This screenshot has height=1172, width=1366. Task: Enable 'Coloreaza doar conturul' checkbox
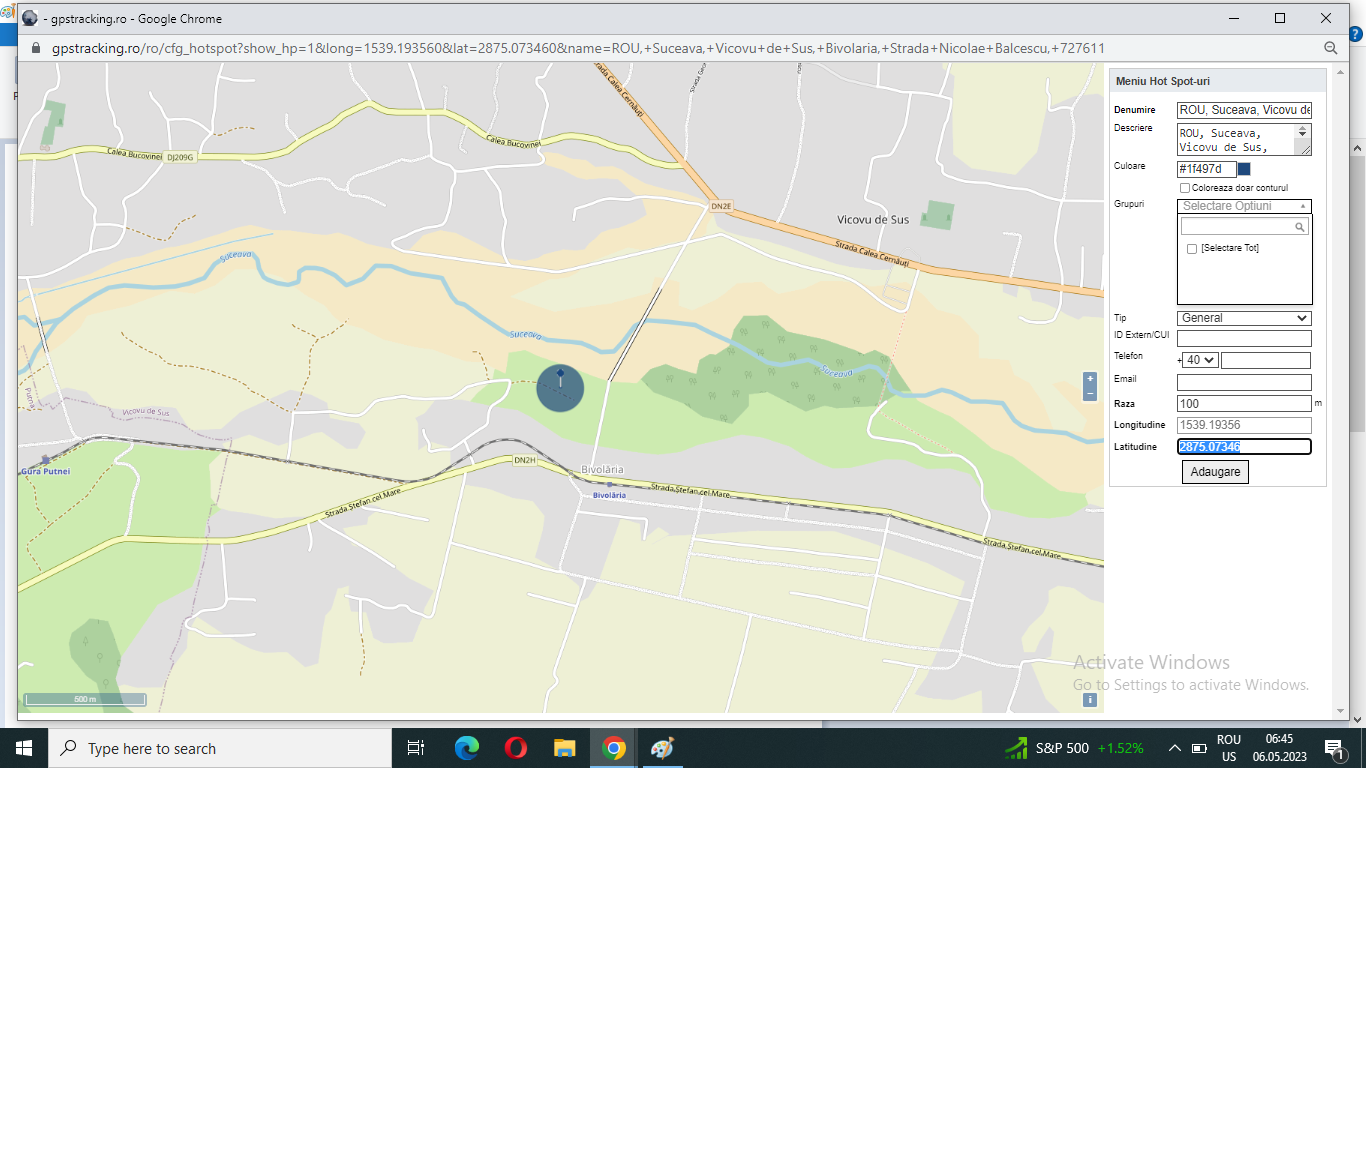pyautogui.click(x=1185, y=188)
